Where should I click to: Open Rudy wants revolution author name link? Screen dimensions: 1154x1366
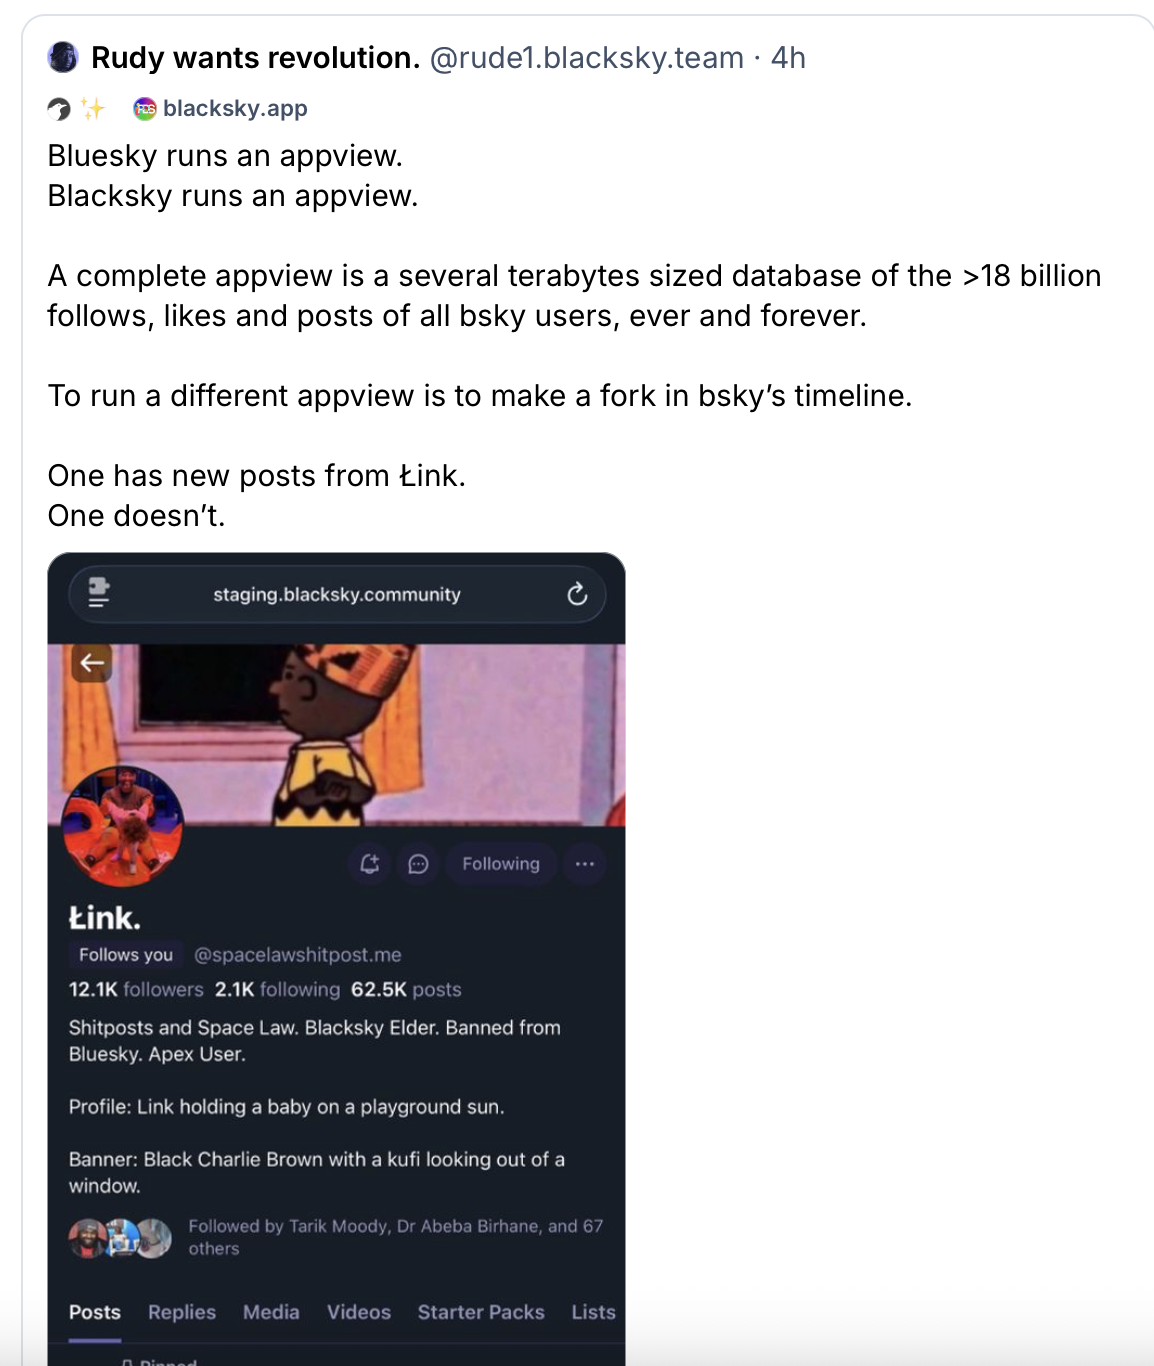[x=255, y=58]
